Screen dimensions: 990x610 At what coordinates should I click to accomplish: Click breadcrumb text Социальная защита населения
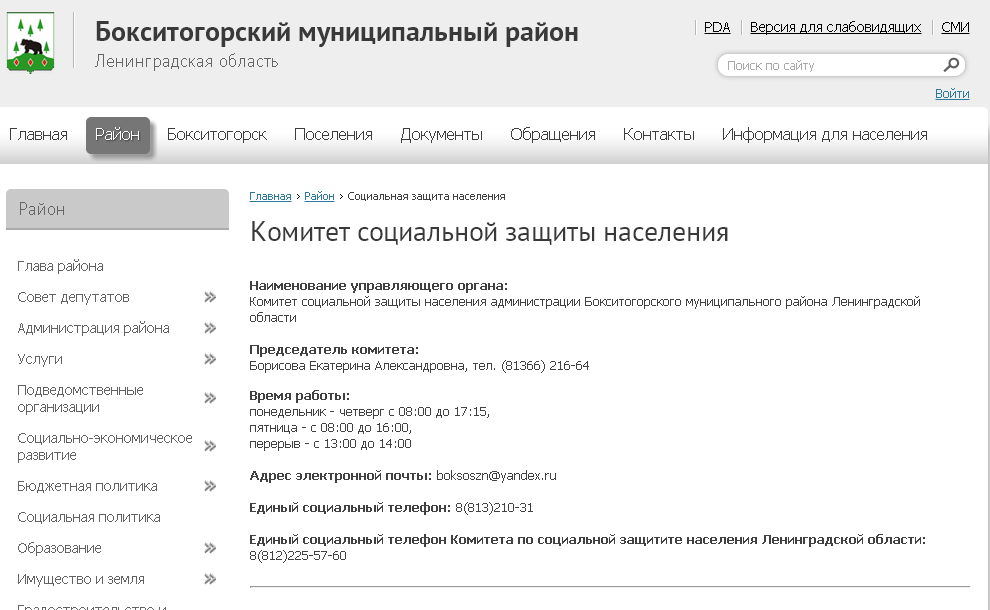click(426, 196)
